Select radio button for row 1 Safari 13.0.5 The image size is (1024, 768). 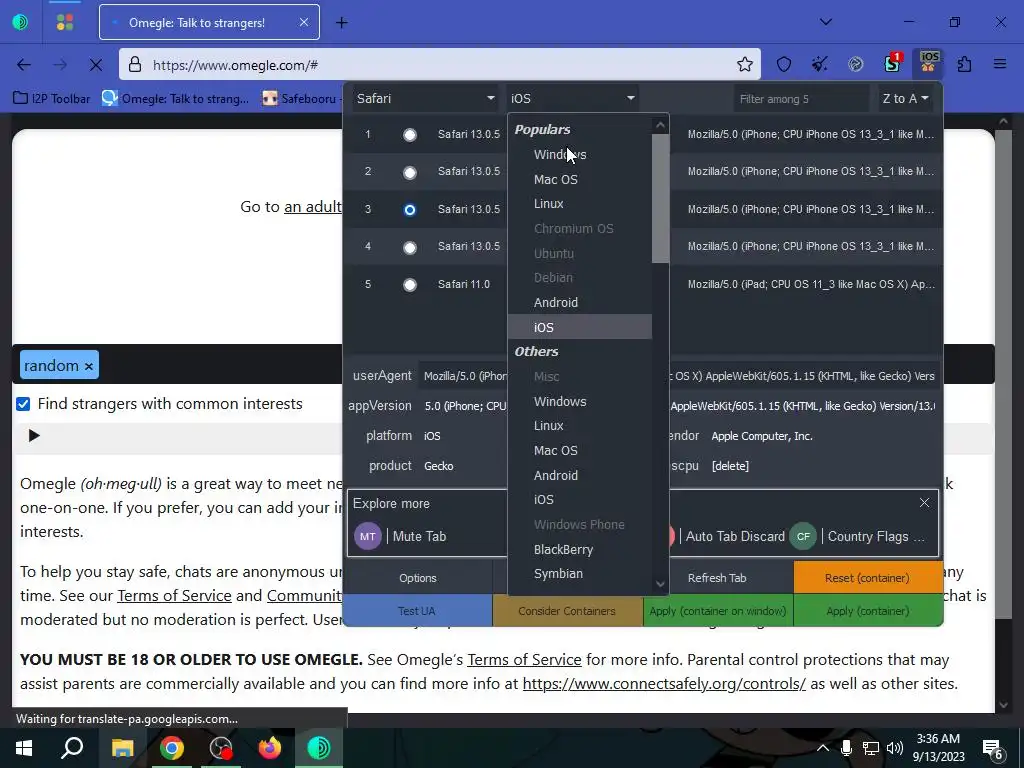(x=409, y=135)
